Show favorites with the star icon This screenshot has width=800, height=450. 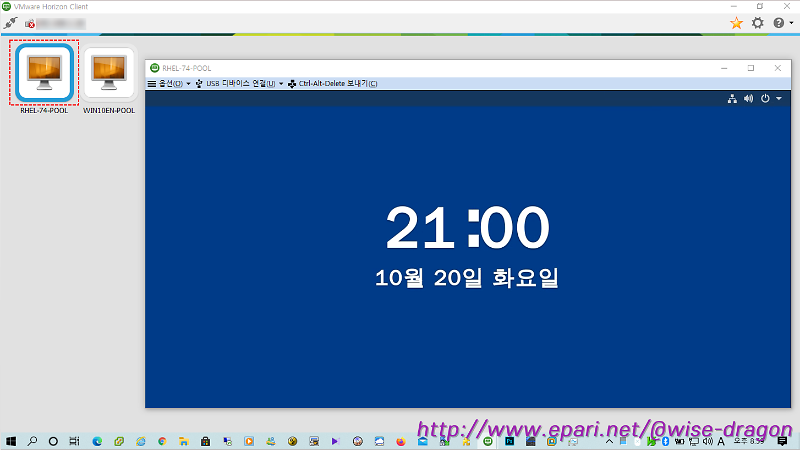point(736,23)
